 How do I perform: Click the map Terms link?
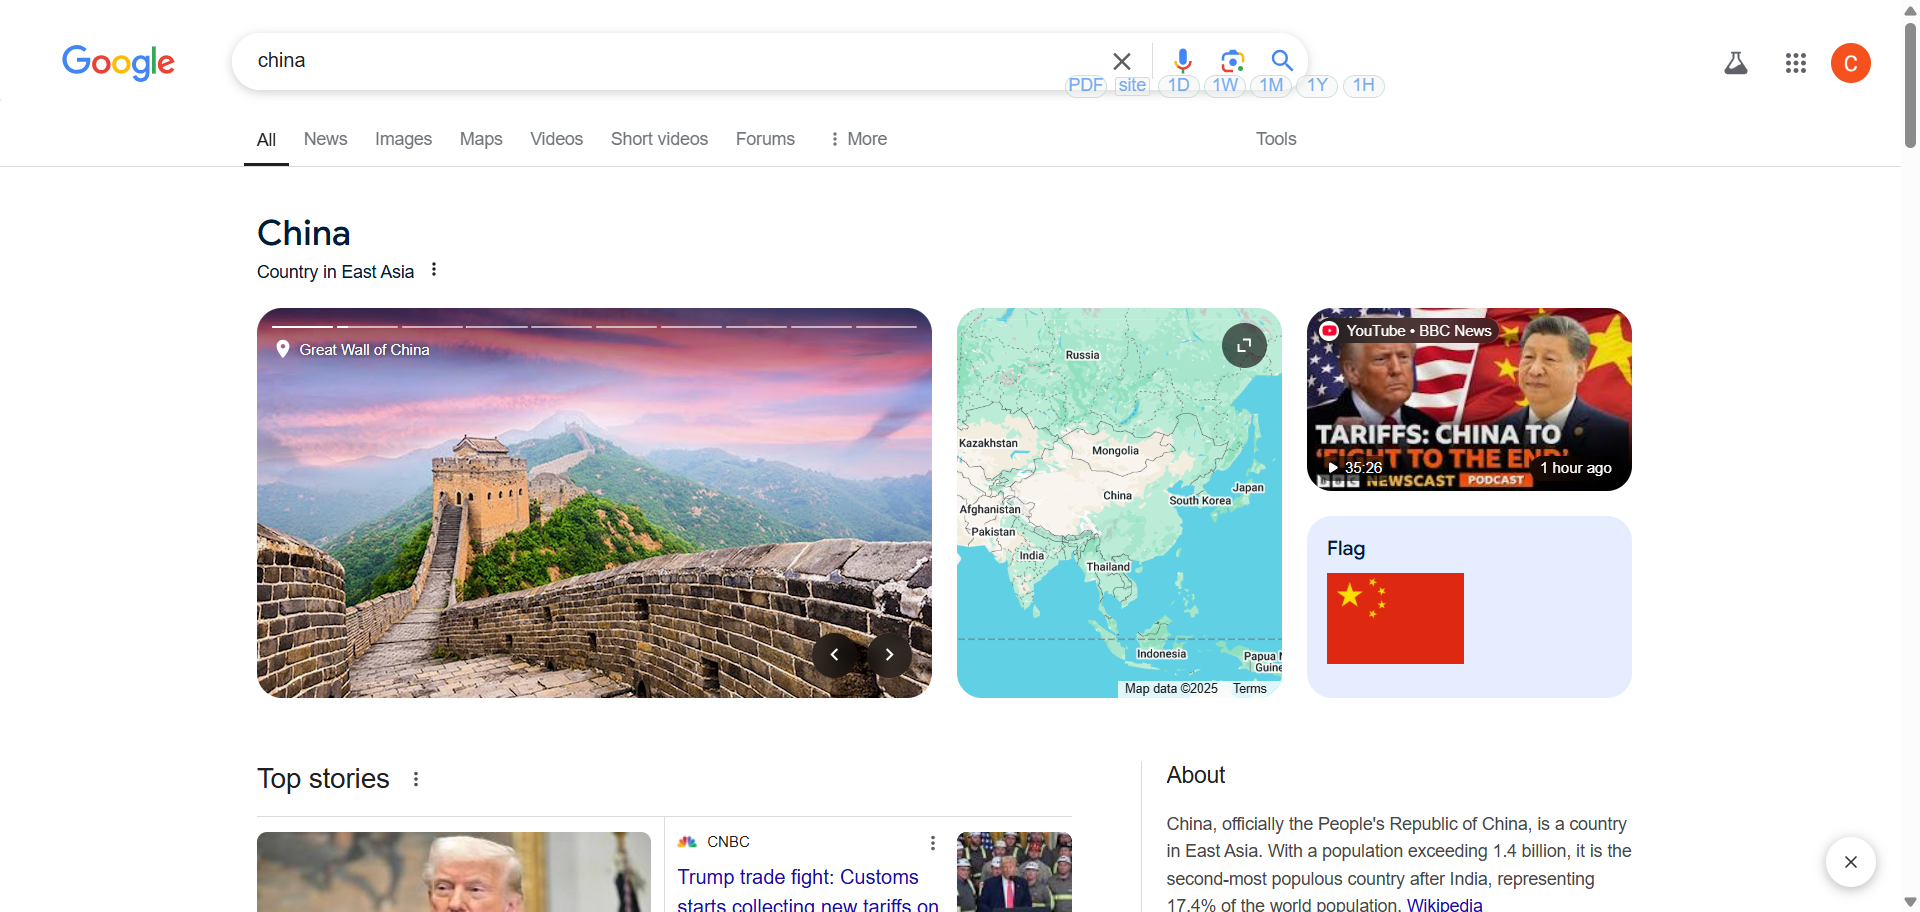point(1249,689)
